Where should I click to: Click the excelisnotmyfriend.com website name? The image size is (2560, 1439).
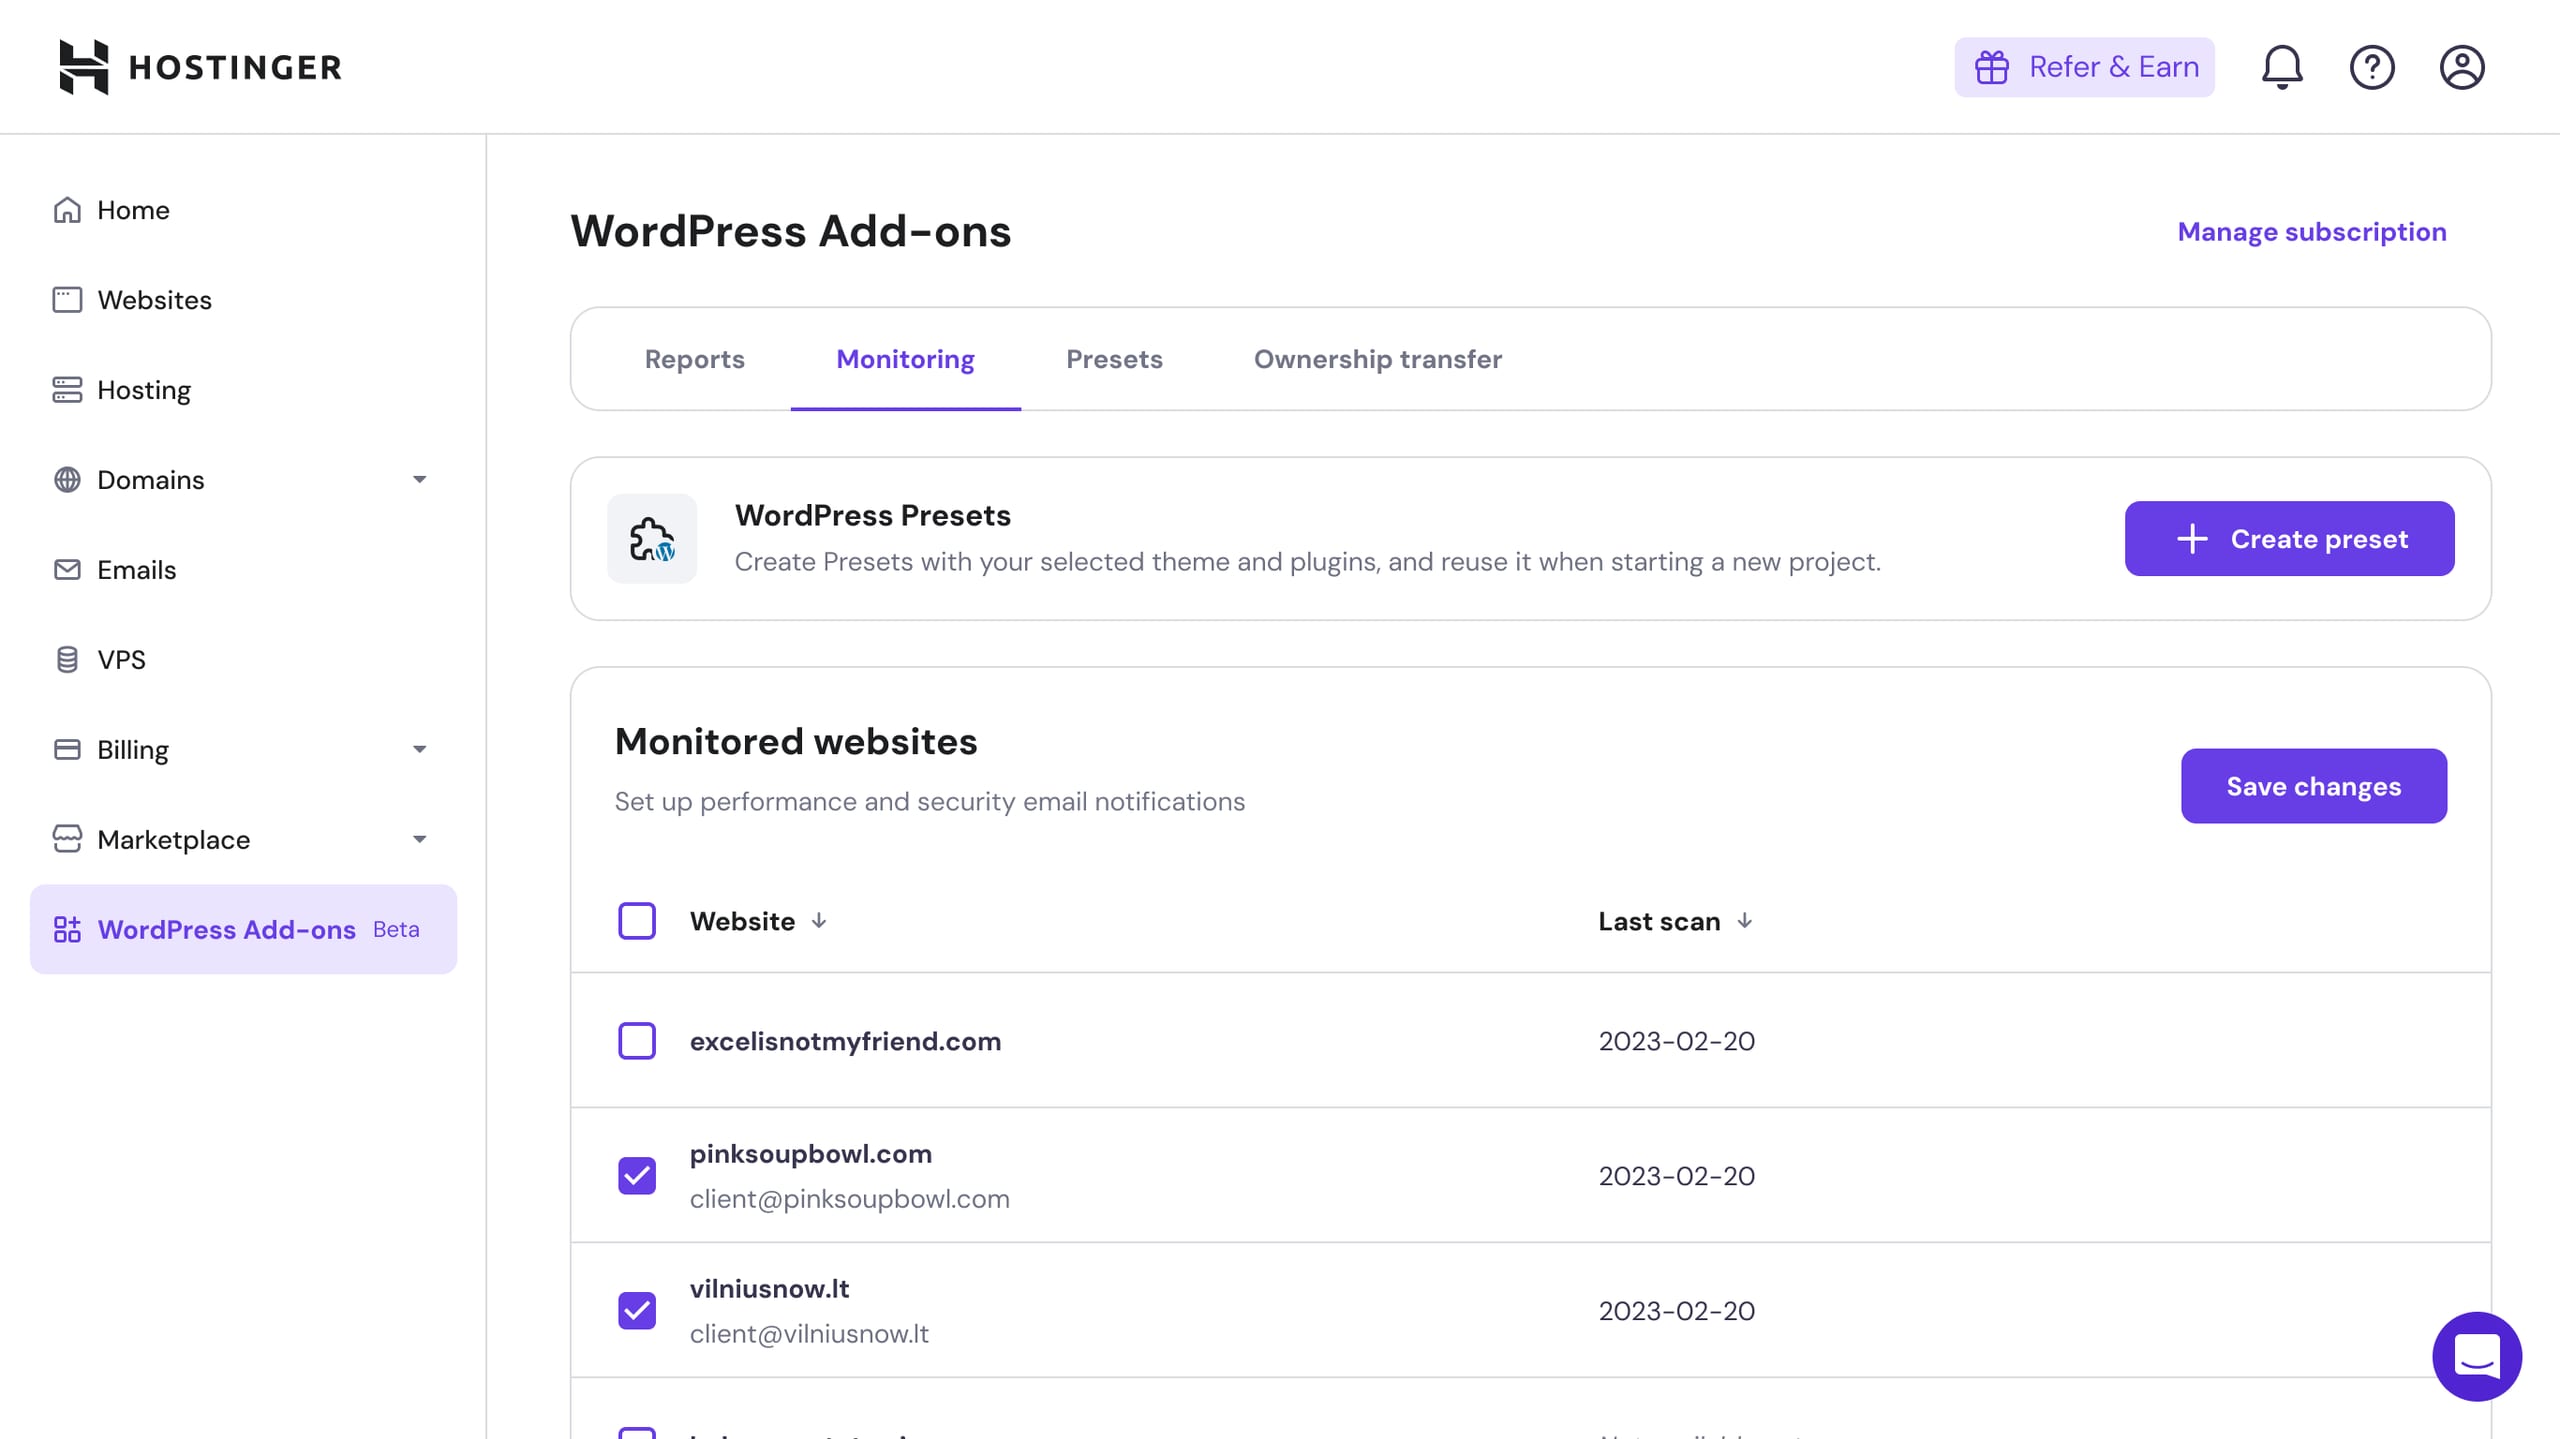pos(845,1041)
